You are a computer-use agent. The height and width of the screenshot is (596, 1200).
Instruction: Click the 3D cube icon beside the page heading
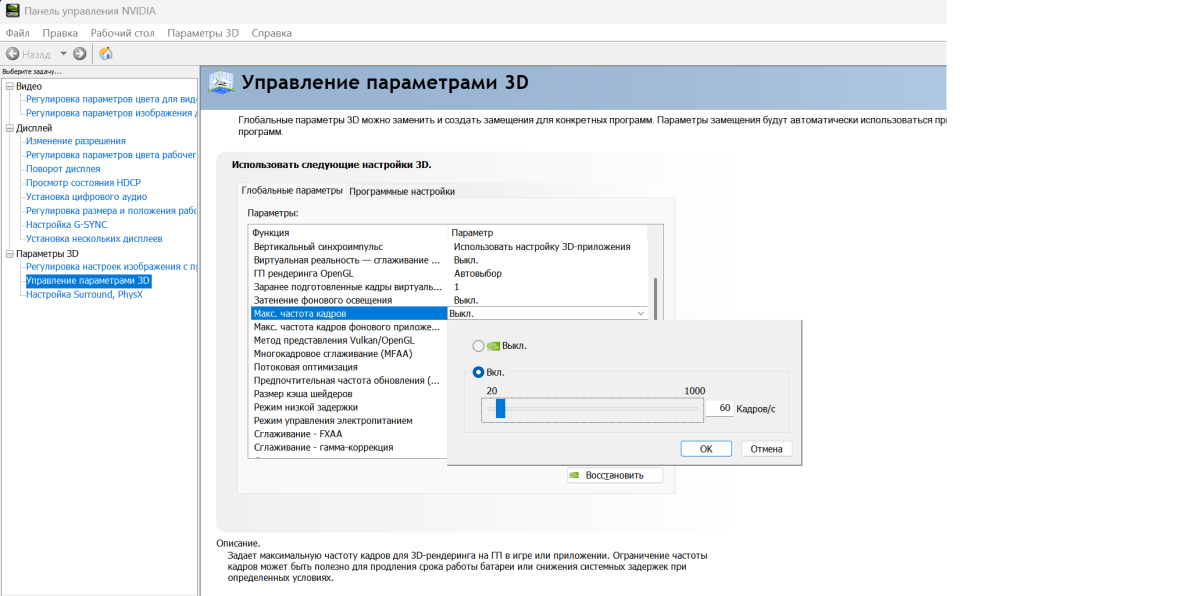[x=220, y=82]
